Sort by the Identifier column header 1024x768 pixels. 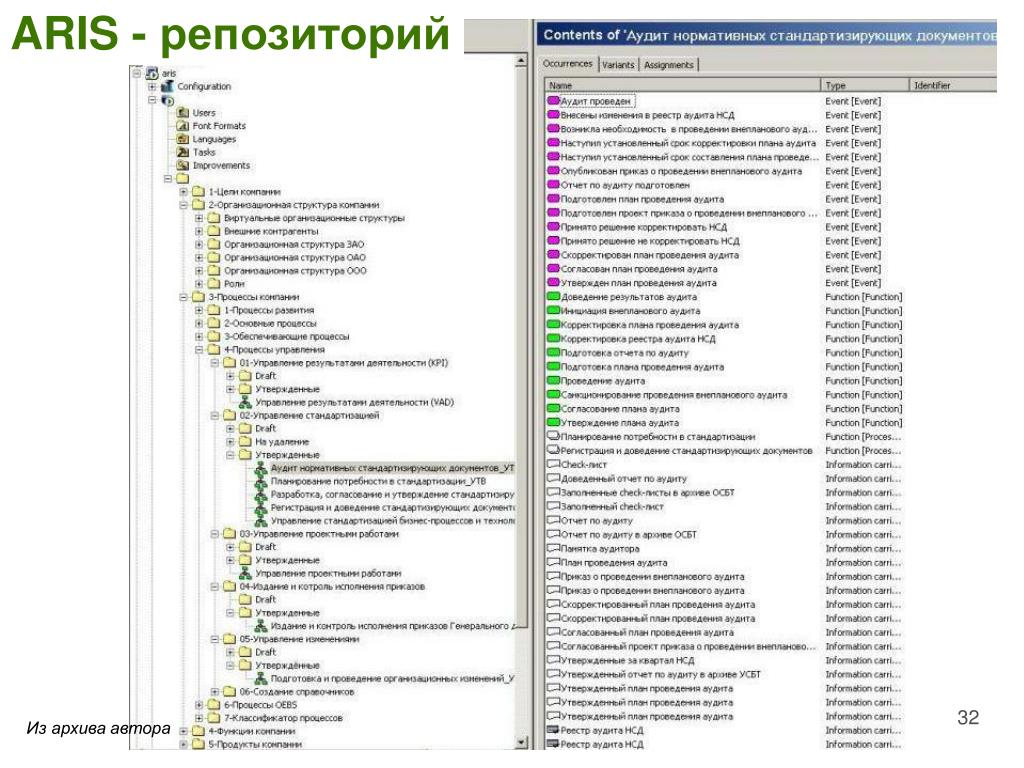(x=953, y=86)
